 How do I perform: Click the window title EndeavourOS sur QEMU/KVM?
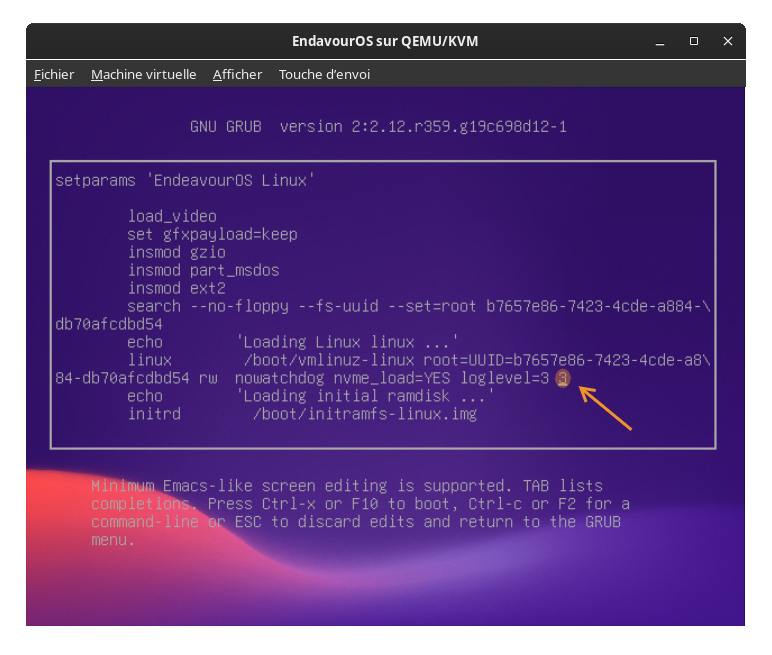[385, 41]
